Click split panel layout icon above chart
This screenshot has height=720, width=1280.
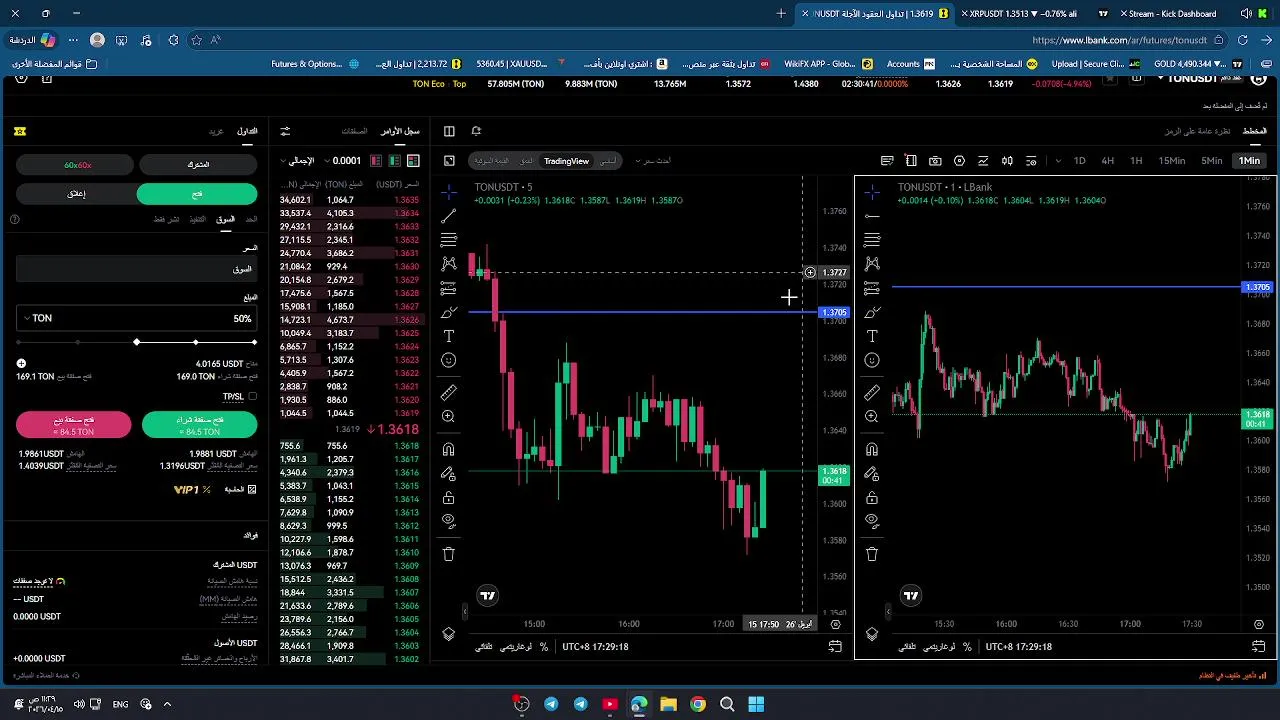pyautogui.click(x=449, y=131)
